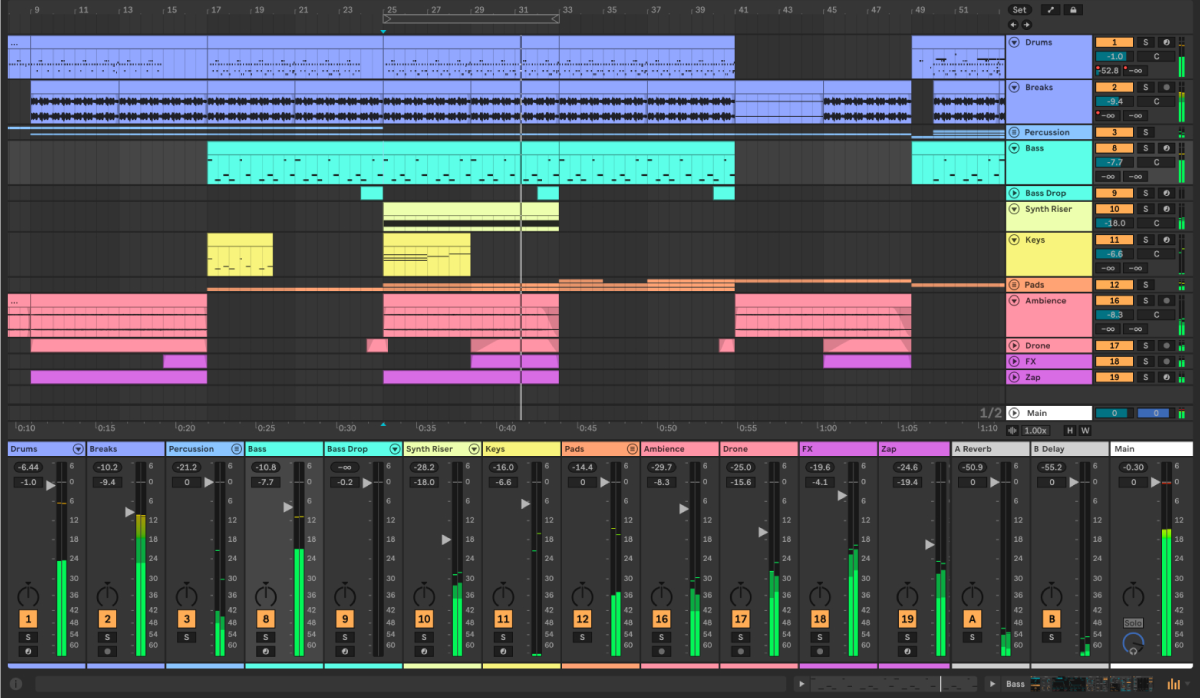Click the Set locator button
The height and width of the screenshot is (698, 1200).
tap(1020, 9)
